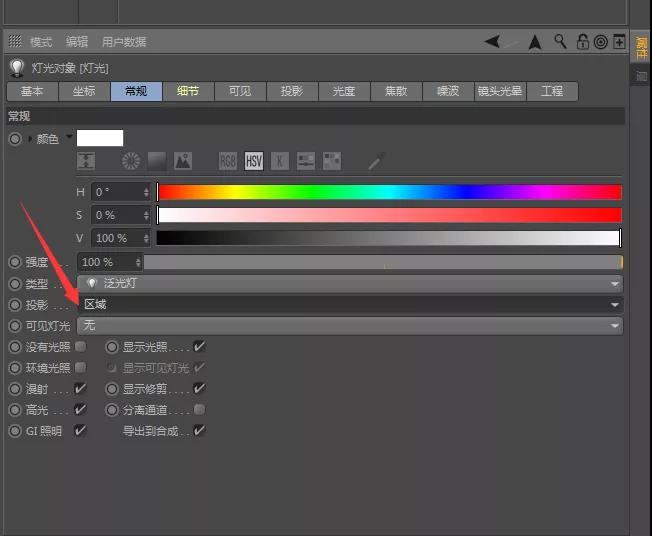Open the 投影 tab
The height and width of the screenshot is (536, 652).
(x=292, y=91)
